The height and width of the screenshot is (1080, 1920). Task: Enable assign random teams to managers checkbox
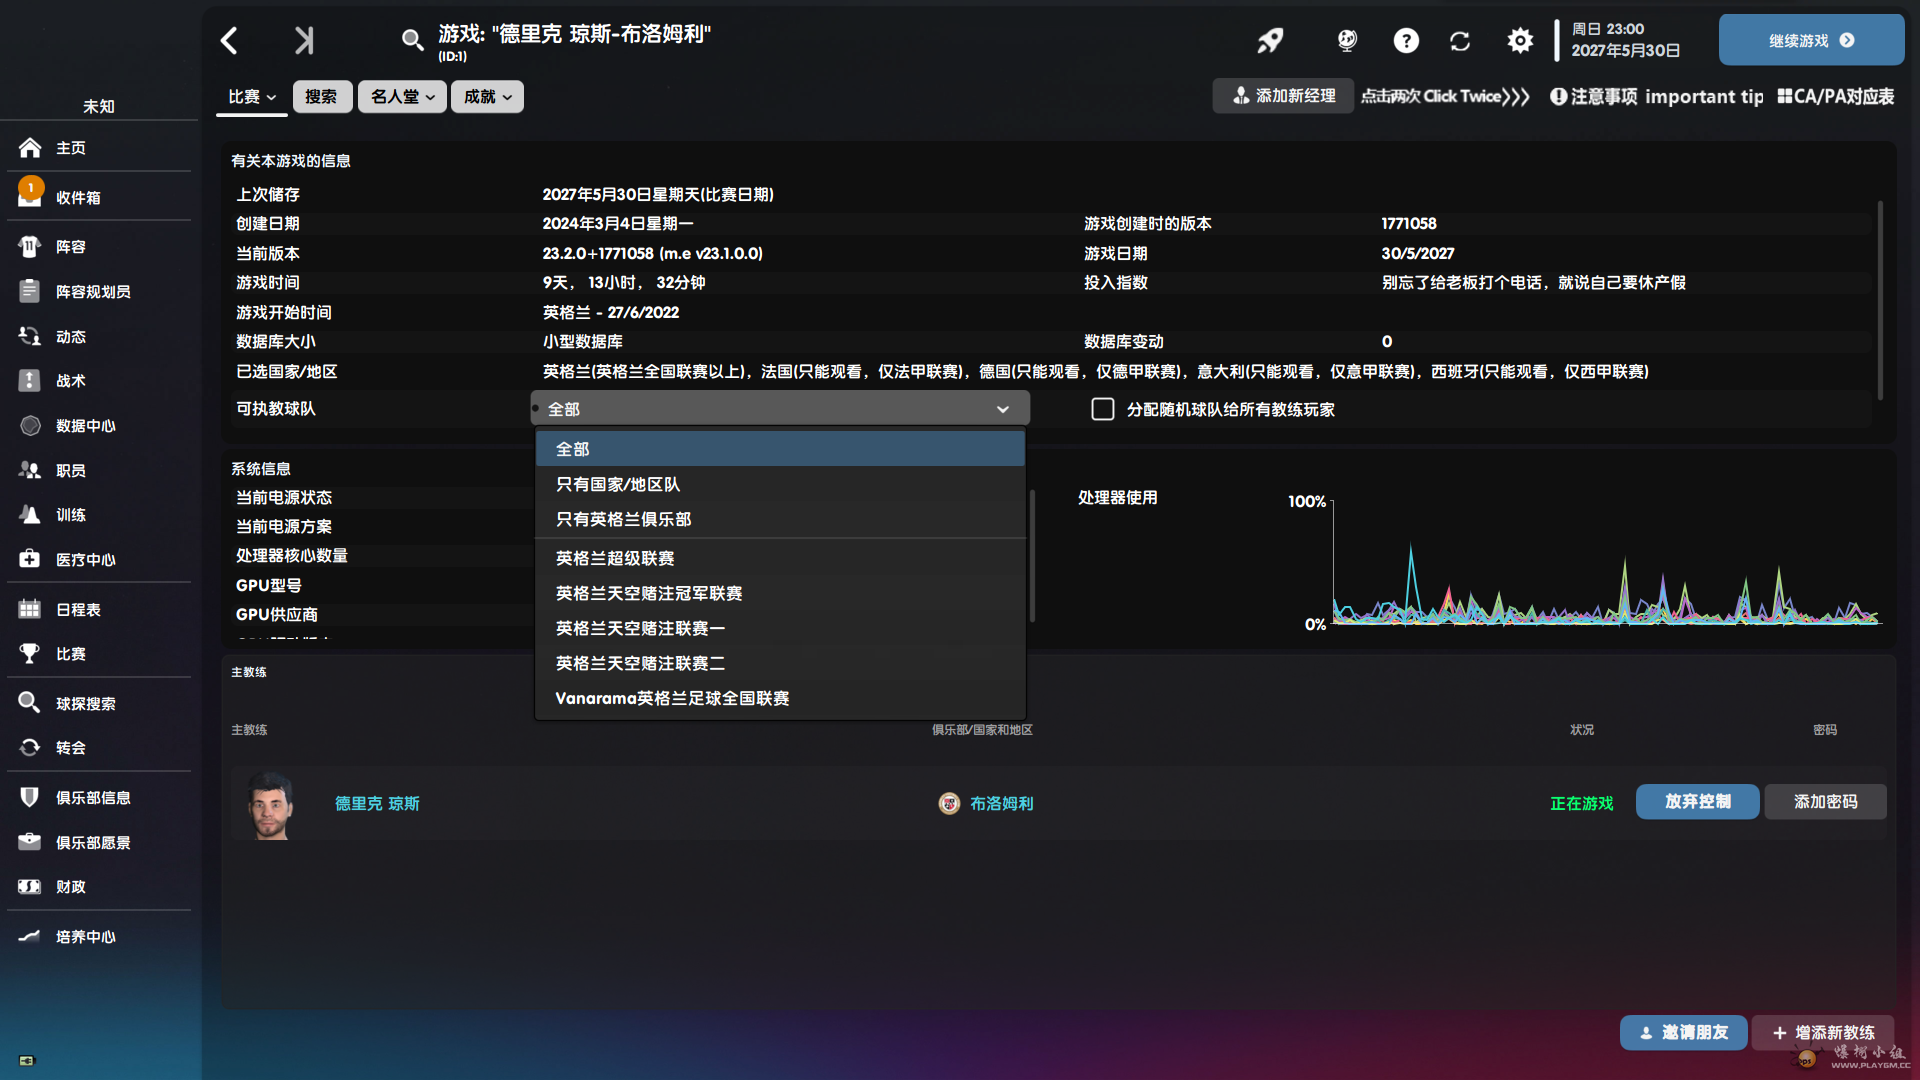(1103, 409)
